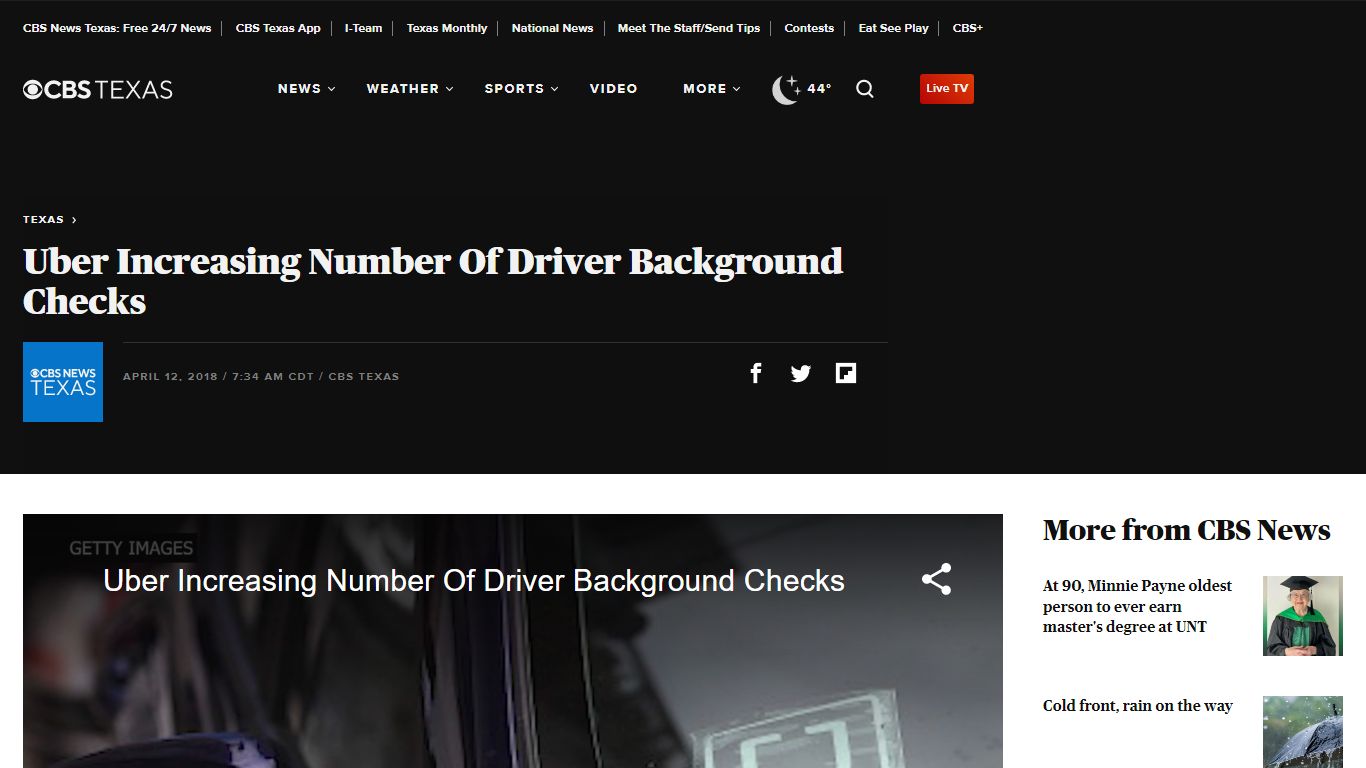Viewport: 1366px width, 768px height.
Task: Share article on Twitter icon
Action: pyautogui.click(x=801, y=373)
